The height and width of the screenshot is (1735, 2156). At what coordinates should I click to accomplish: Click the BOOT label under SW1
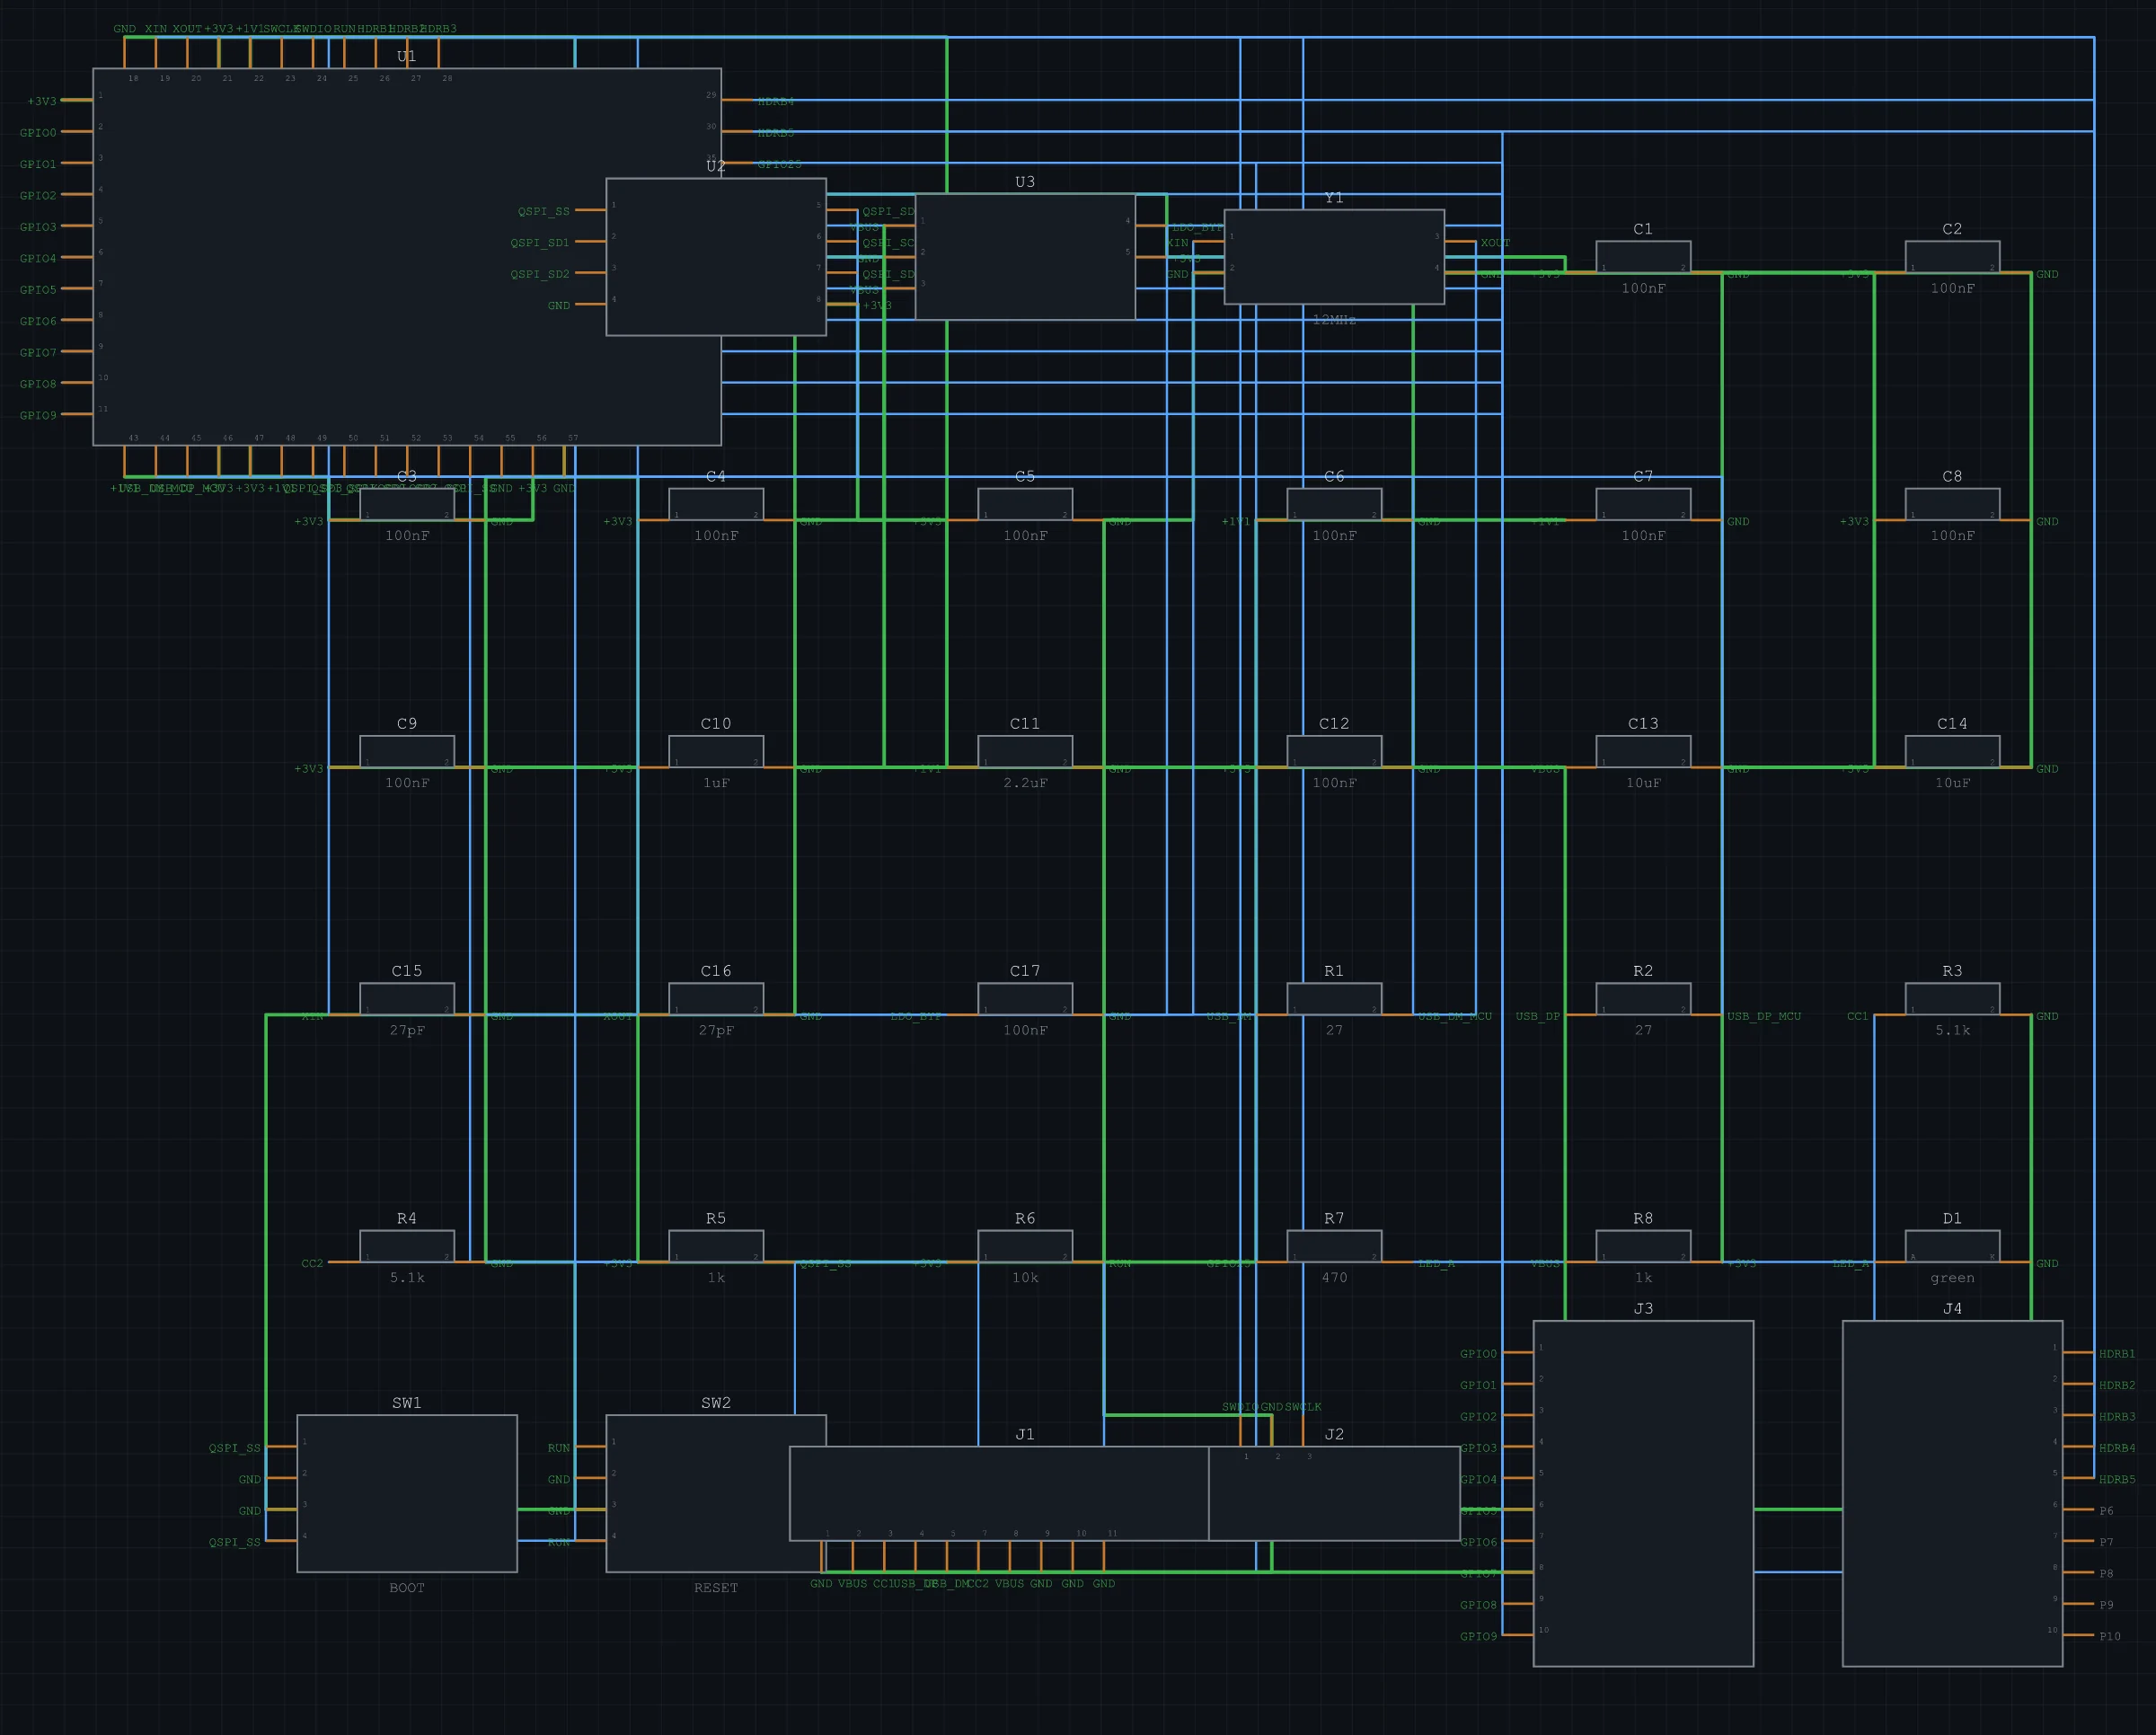click(x=407, y=1588)
